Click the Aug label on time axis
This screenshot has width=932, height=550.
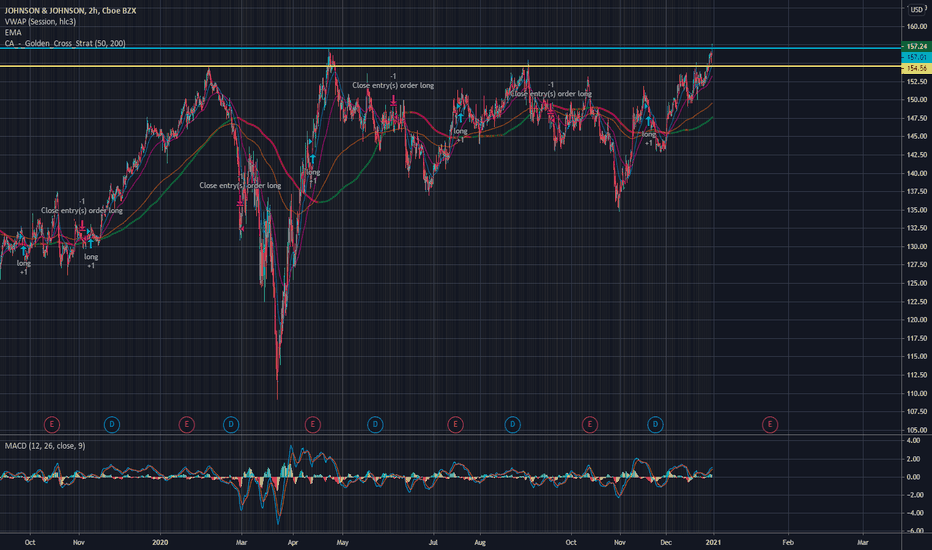480,542
